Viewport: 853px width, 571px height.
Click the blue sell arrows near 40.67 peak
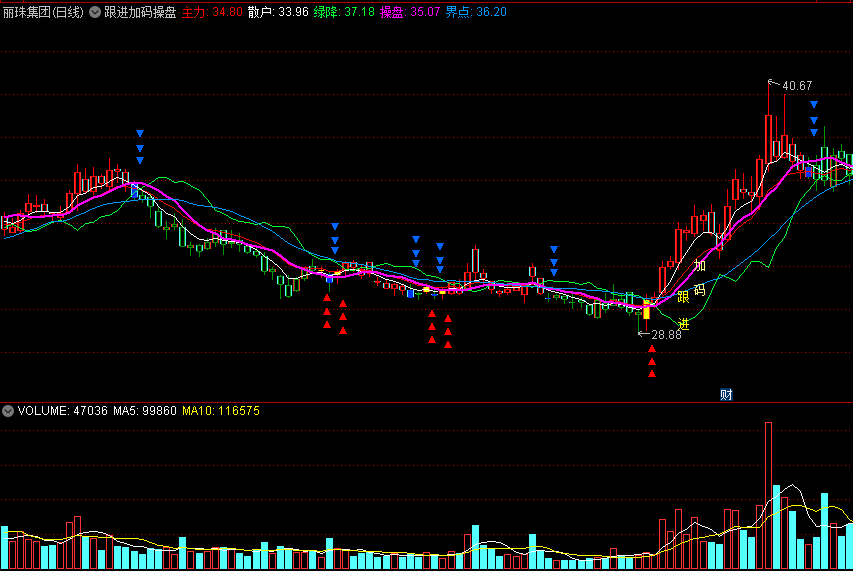tap(814, 118)
